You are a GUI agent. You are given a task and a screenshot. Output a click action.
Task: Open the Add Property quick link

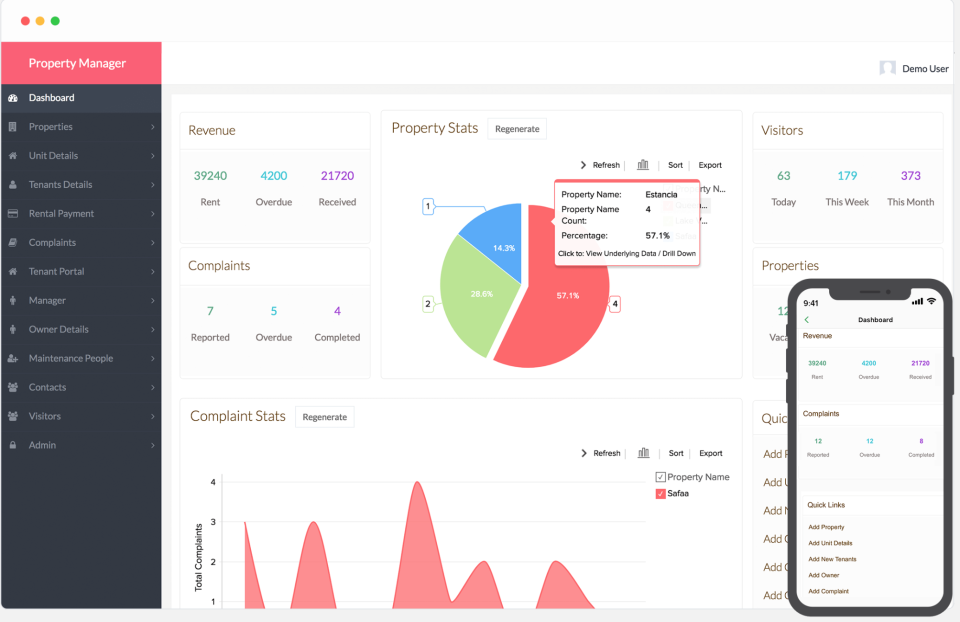tap(826, 527)
